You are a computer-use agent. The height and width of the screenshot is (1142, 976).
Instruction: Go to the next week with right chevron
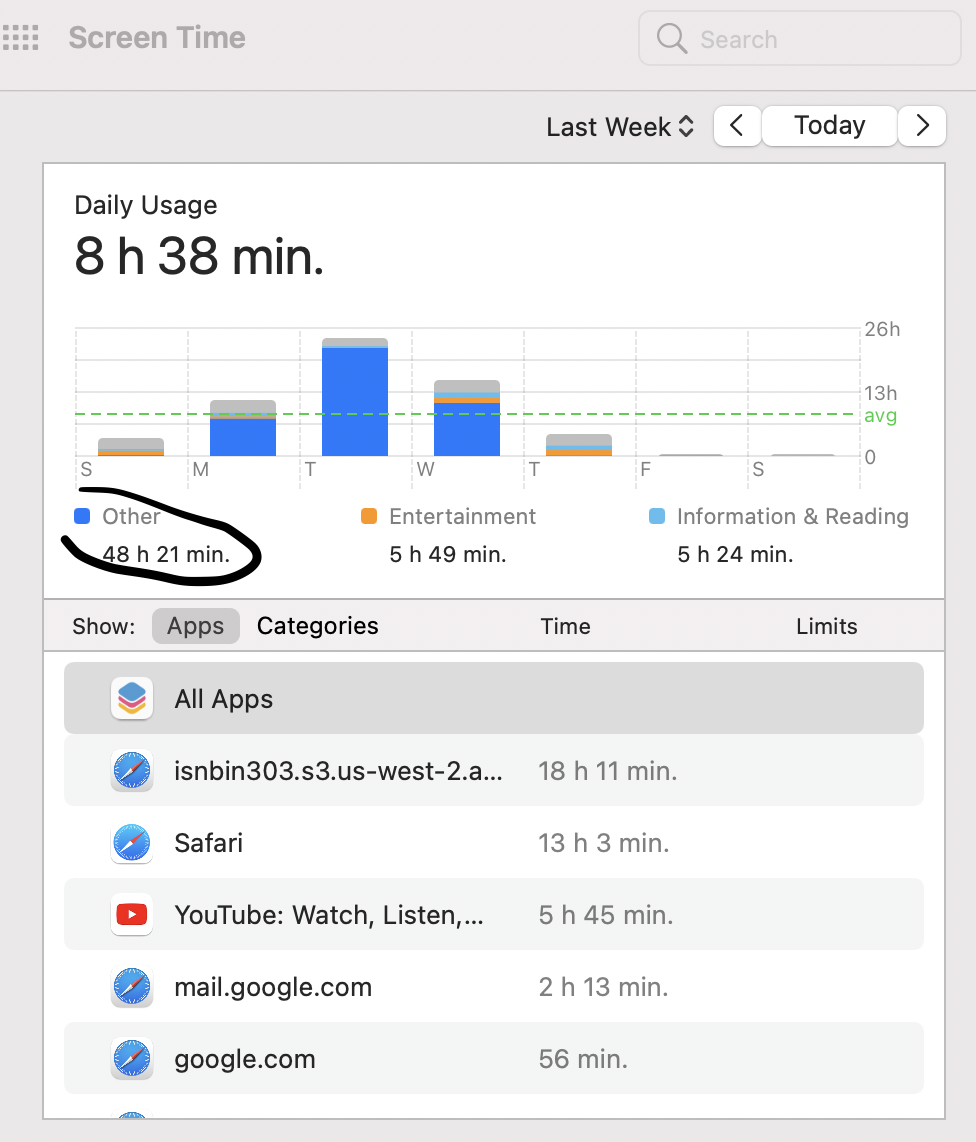[x=922, y=126]
